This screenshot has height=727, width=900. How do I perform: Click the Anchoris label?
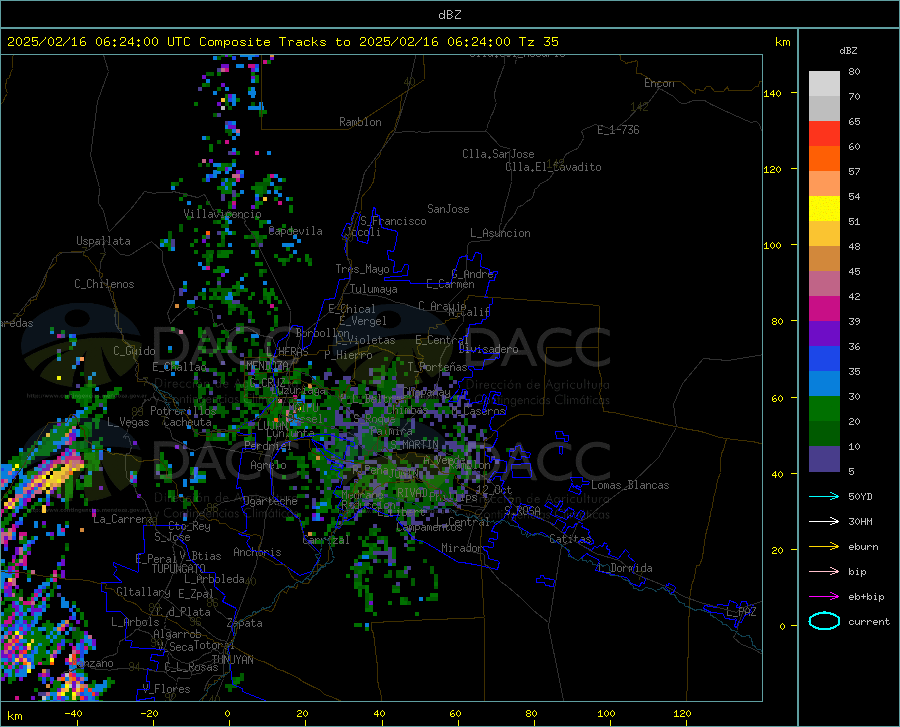pos(257,552)
